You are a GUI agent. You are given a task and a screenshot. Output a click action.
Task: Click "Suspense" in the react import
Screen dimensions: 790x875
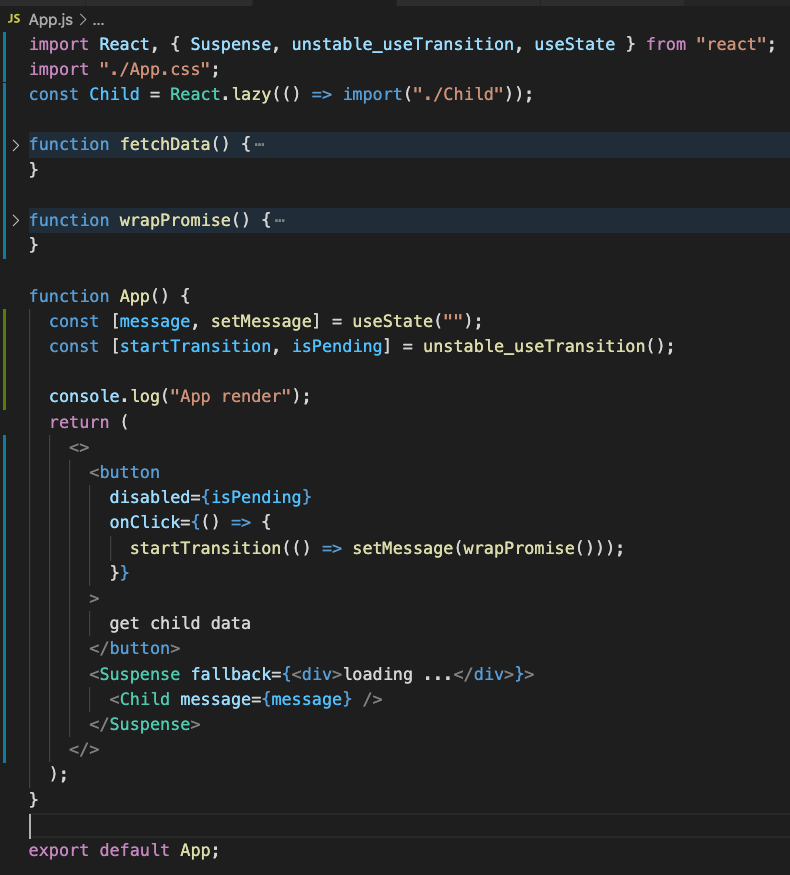click(x=230, y=44)
